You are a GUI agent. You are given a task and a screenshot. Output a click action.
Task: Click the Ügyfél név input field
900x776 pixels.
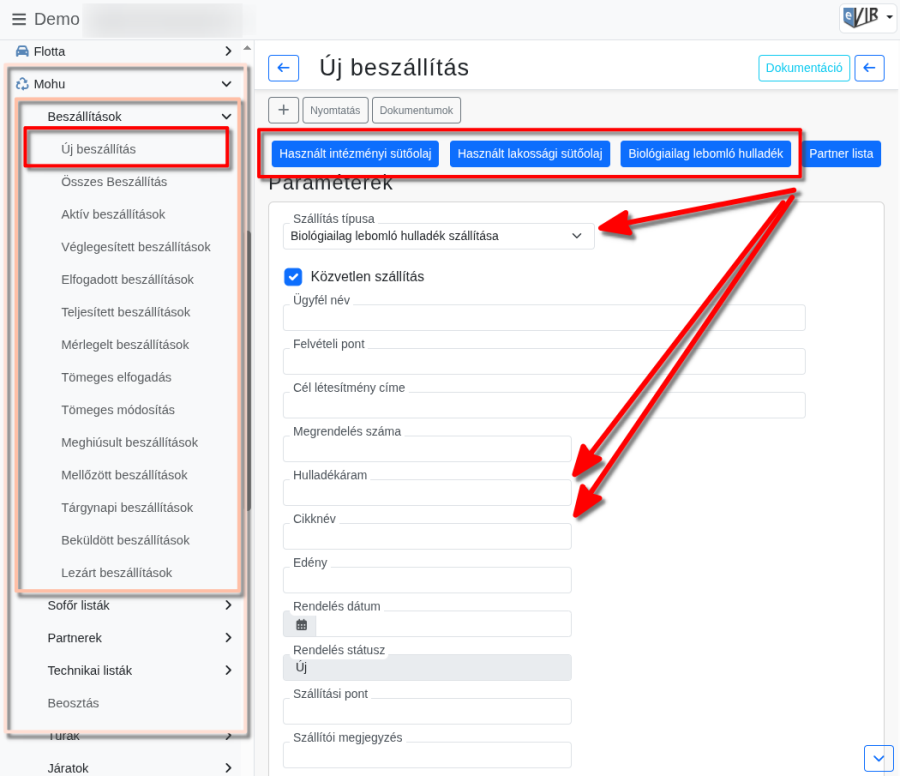[x=544, y=317]
